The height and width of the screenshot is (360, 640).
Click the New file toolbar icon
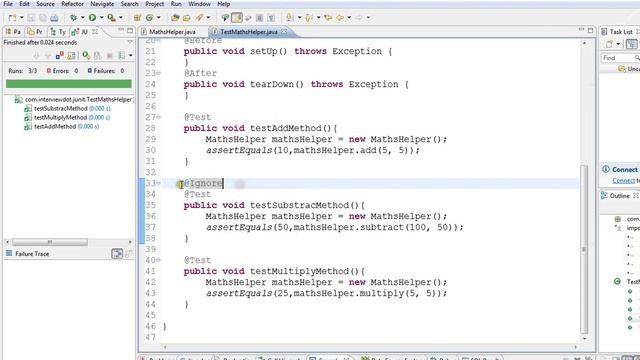point(13,18)
